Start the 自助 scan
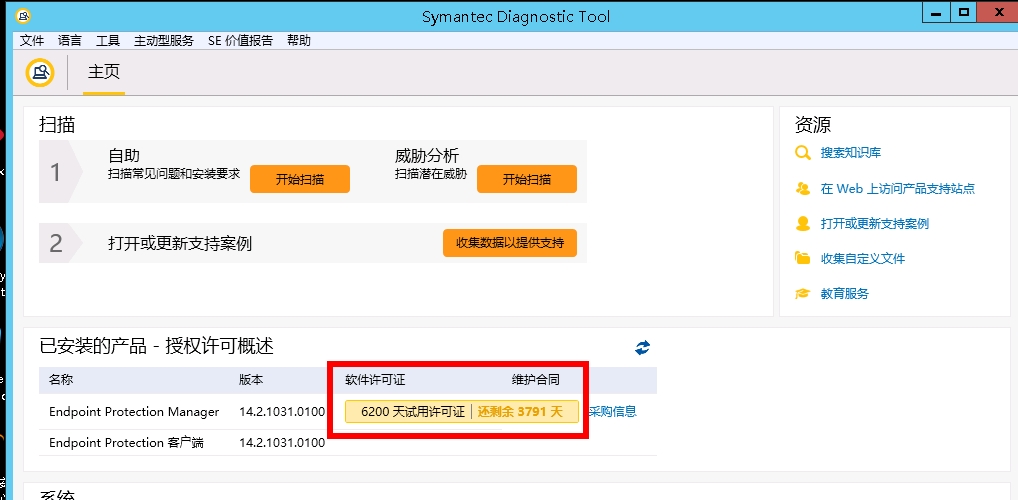The height and width of the screenshot is (500, 1018). click(300, 179)
